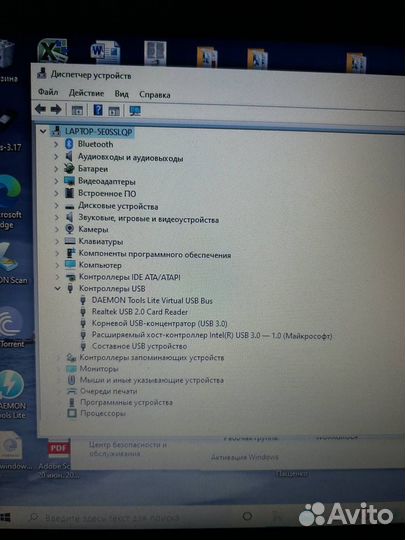Expand the Bluetooth category

coord(56,144)
